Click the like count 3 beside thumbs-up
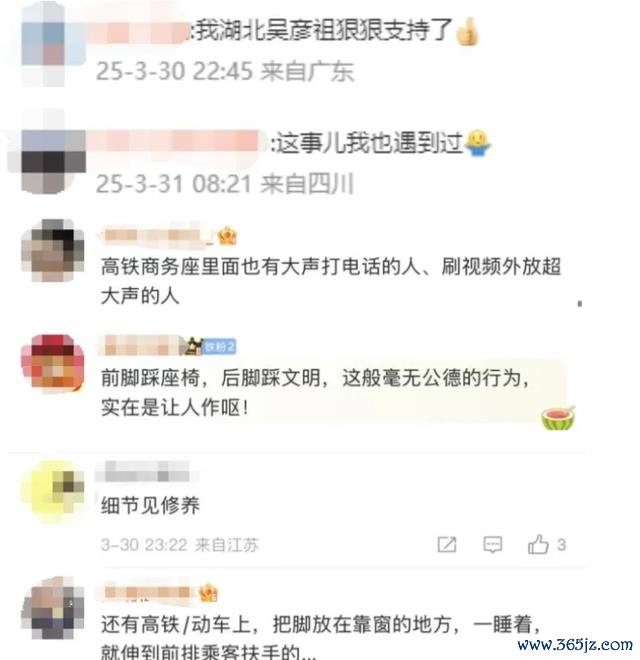This screenshot has height=660, width=640. 561,544
